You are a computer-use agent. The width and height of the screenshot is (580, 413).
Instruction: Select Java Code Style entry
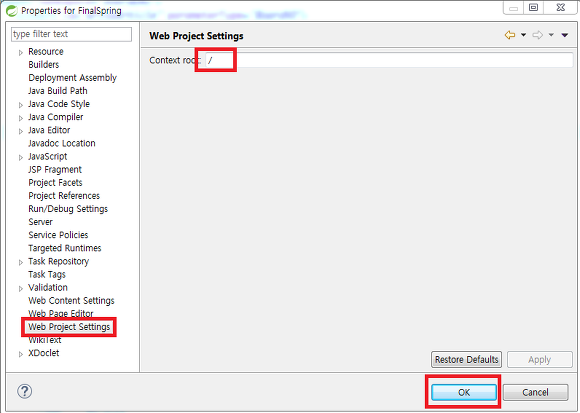[x=59, y=104]
